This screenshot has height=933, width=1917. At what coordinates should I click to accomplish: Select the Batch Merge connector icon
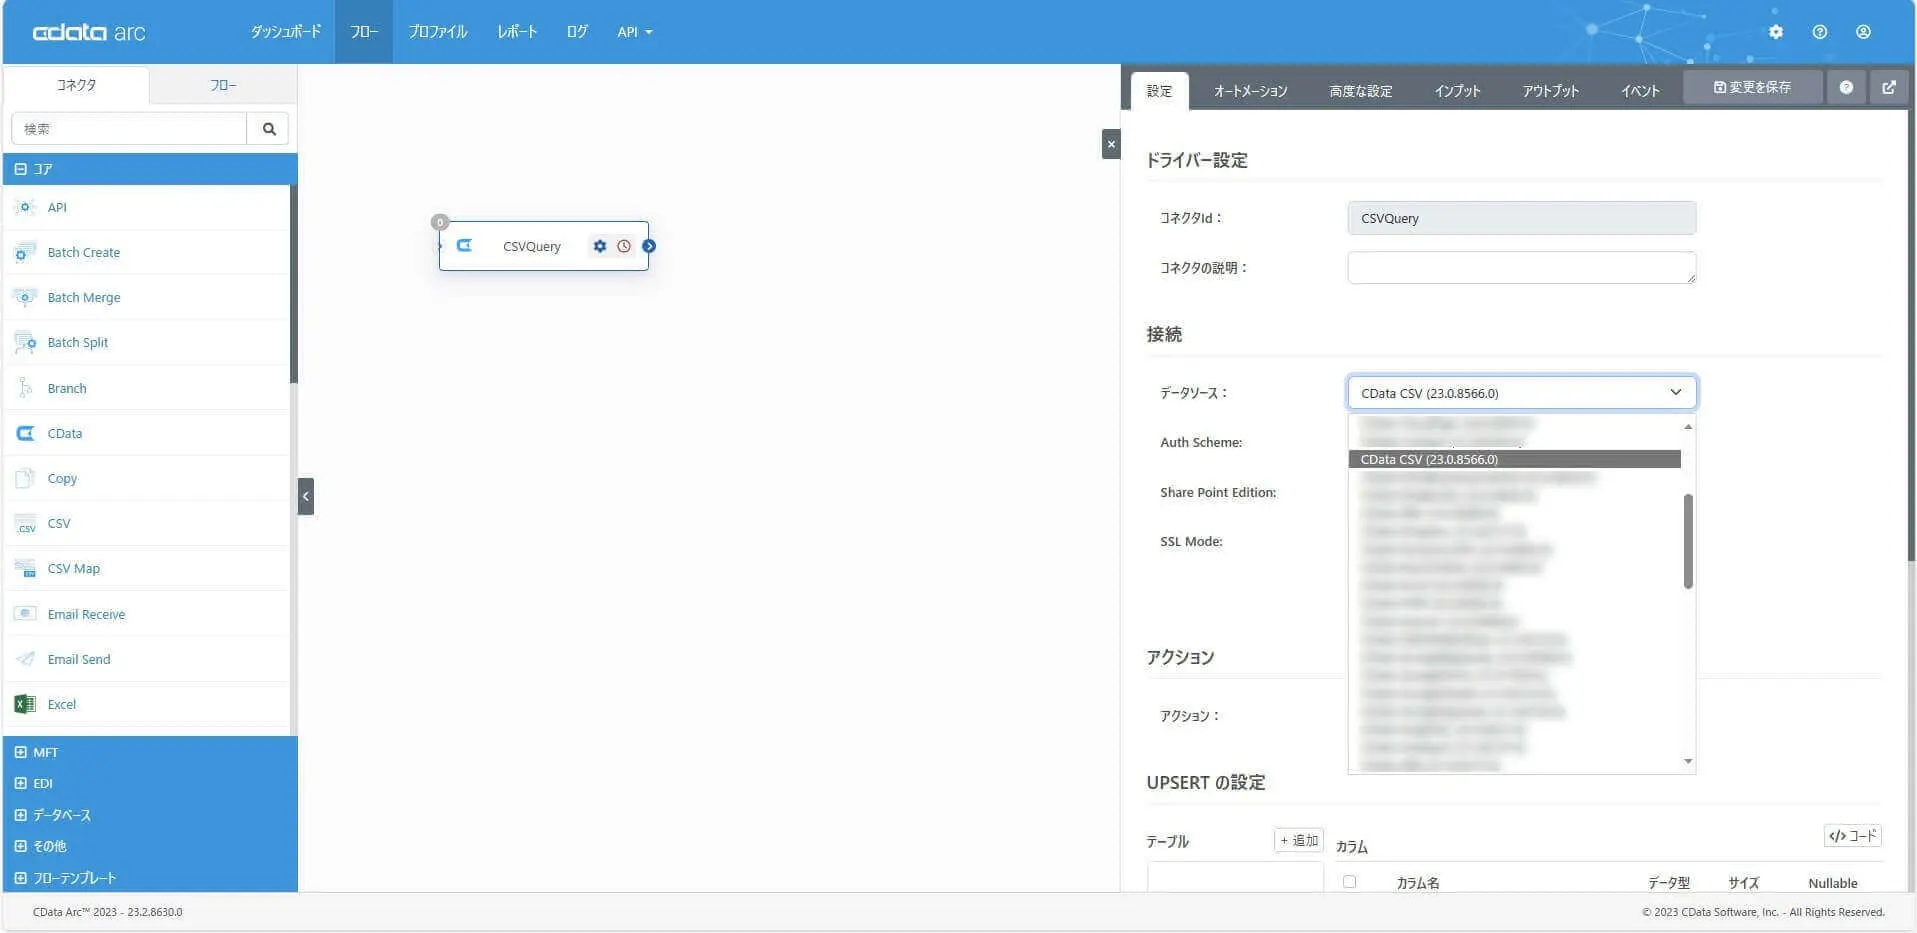(25, 297)
